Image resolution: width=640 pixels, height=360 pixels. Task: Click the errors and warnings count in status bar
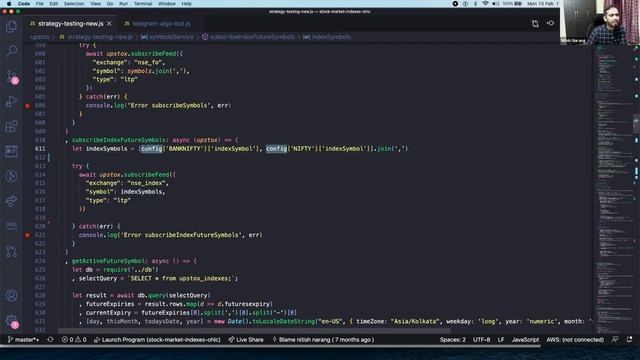pos(74,340)
